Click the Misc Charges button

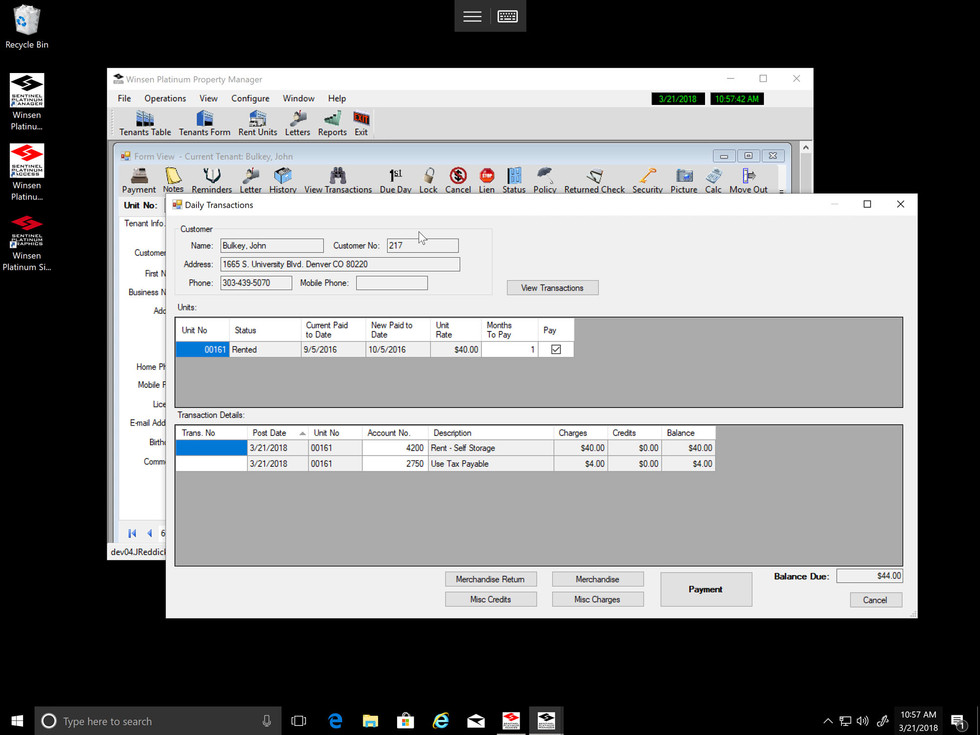point(598,599)
